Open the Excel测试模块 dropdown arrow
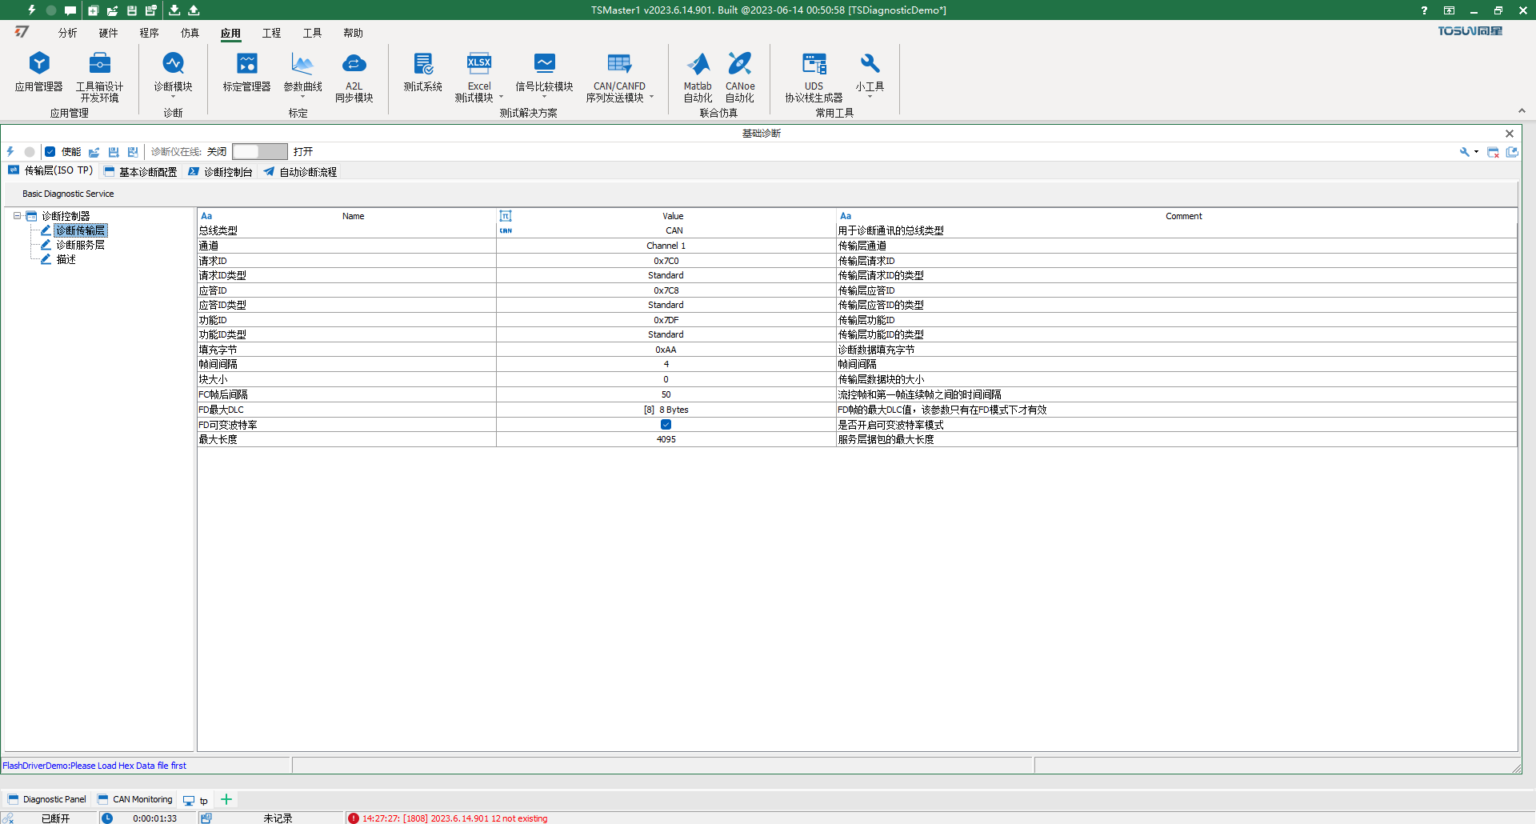This screenshot has width=1536, height=824. point(501,97)
